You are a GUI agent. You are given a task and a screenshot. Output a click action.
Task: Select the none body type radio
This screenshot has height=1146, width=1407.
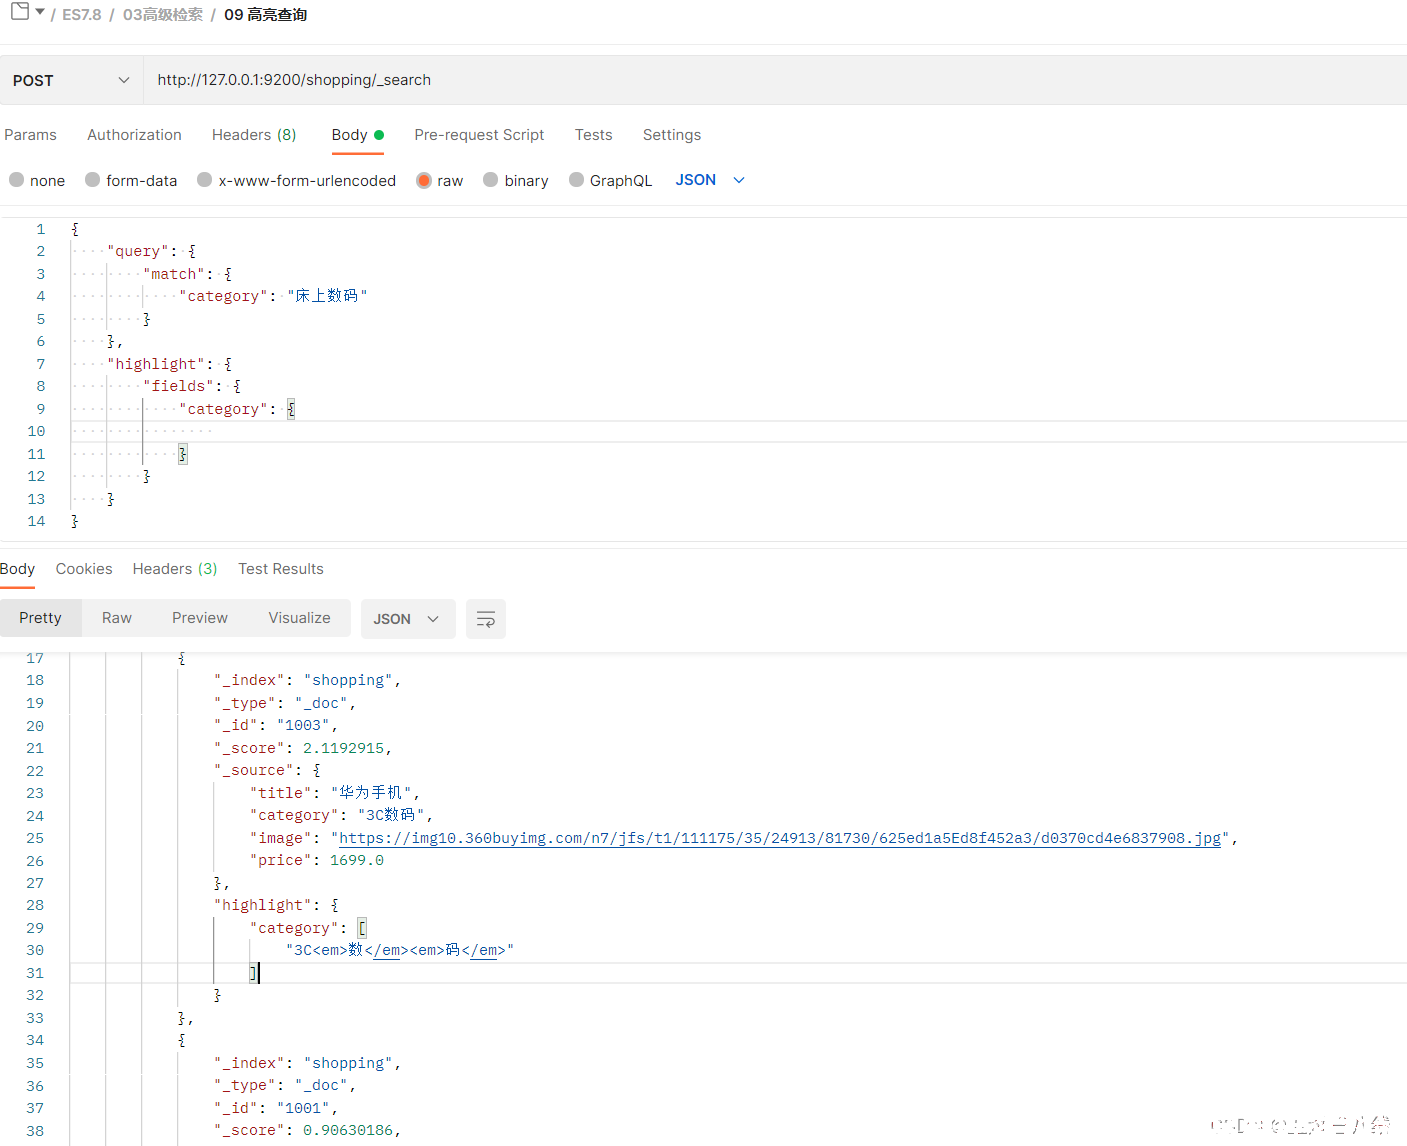(x=17, y=180)
